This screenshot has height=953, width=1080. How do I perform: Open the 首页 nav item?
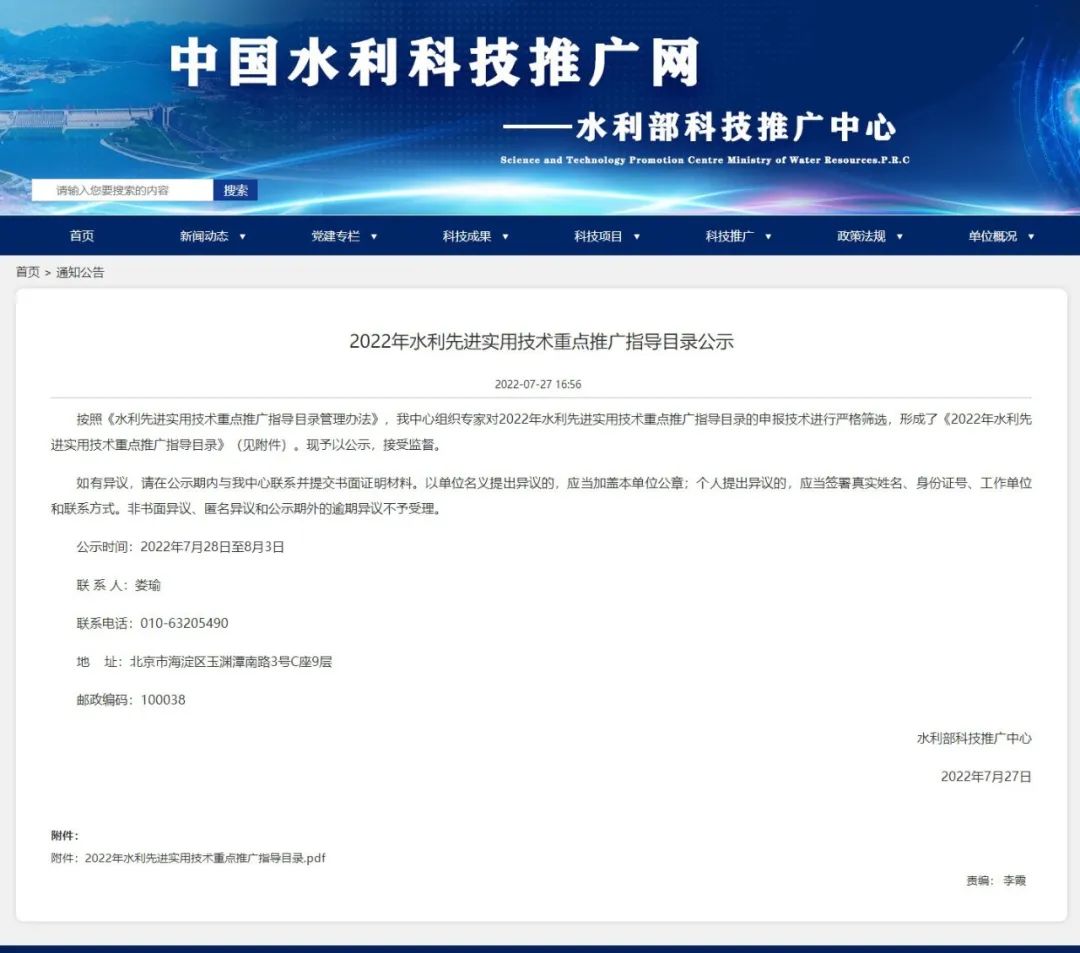click(82, 236)
